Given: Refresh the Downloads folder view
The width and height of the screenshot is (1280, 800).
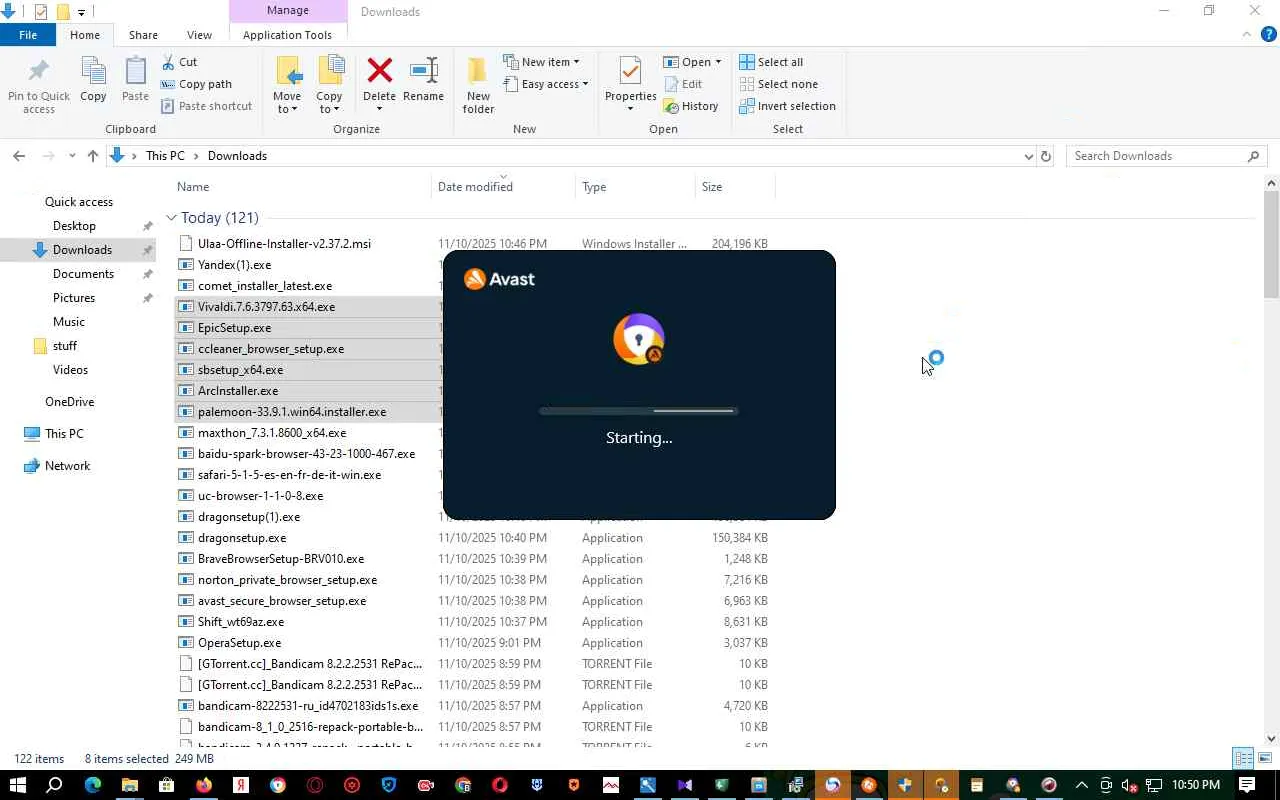Looking at the screenshot, I should pos(1046,156).
